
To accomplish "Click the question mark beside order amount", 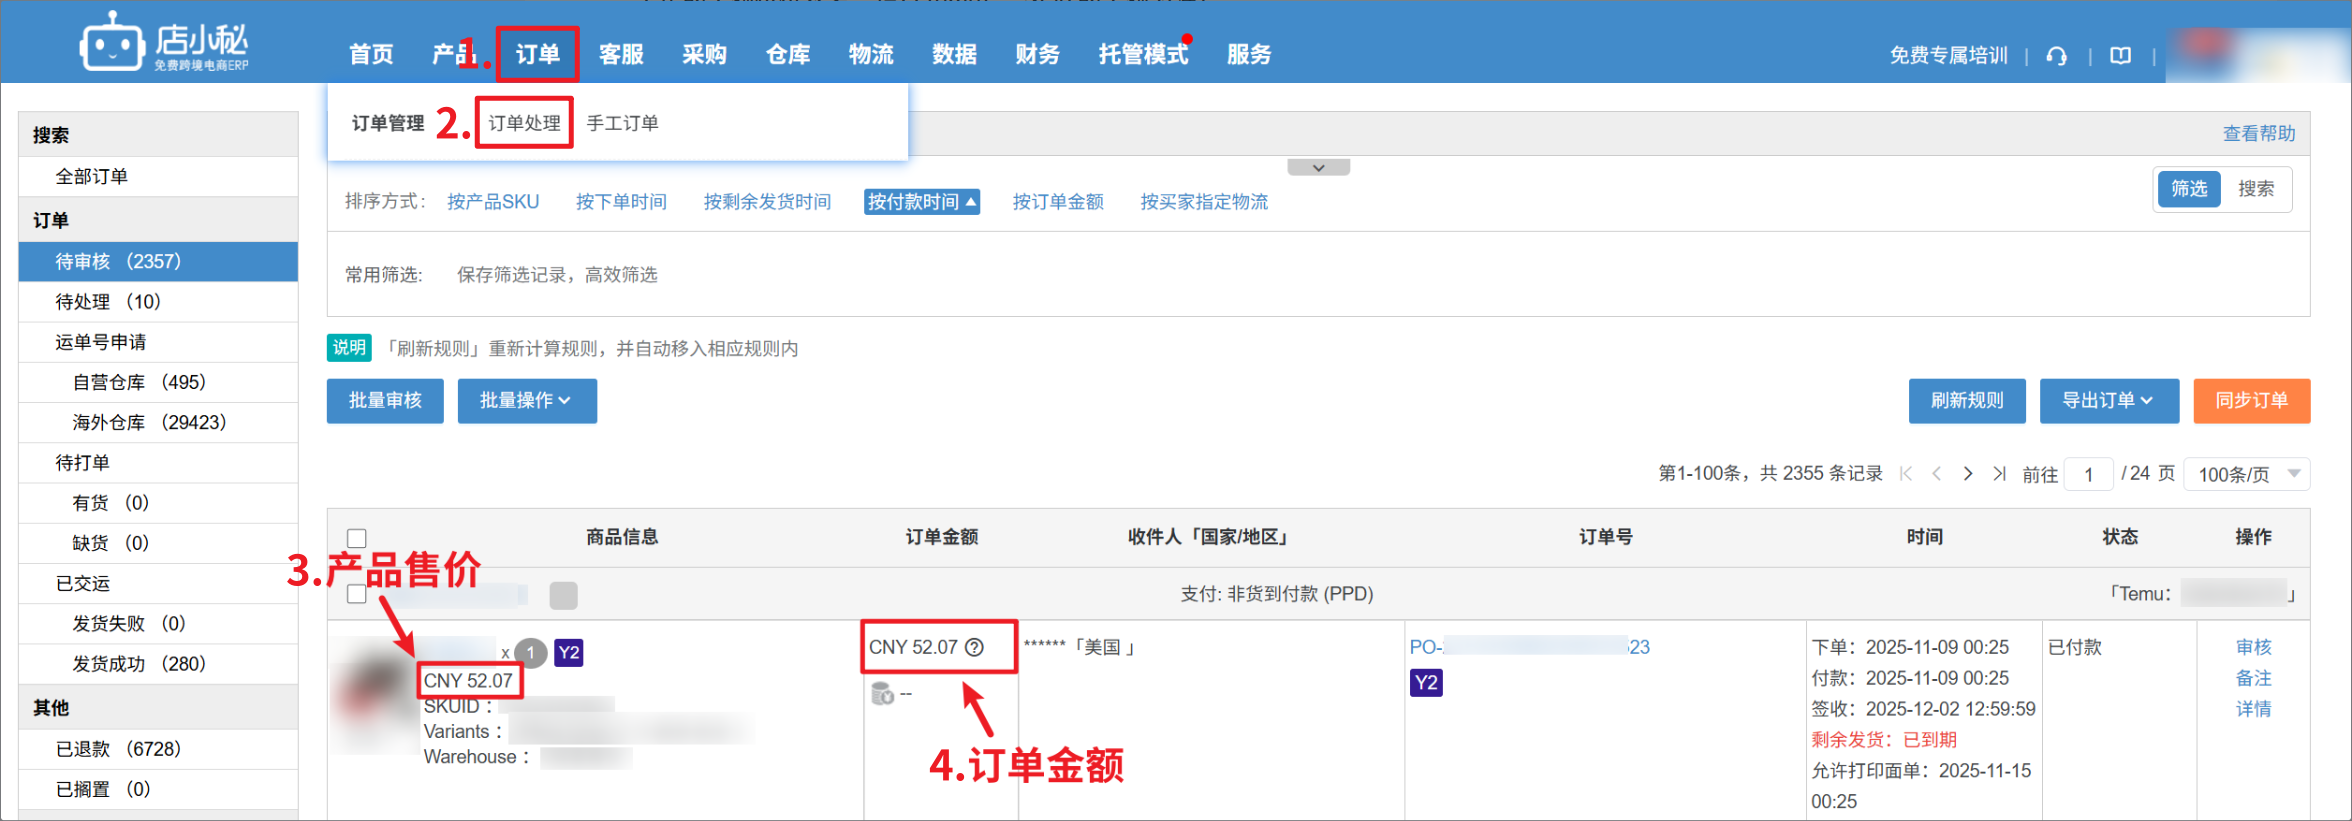I will [x=974, y=647].
